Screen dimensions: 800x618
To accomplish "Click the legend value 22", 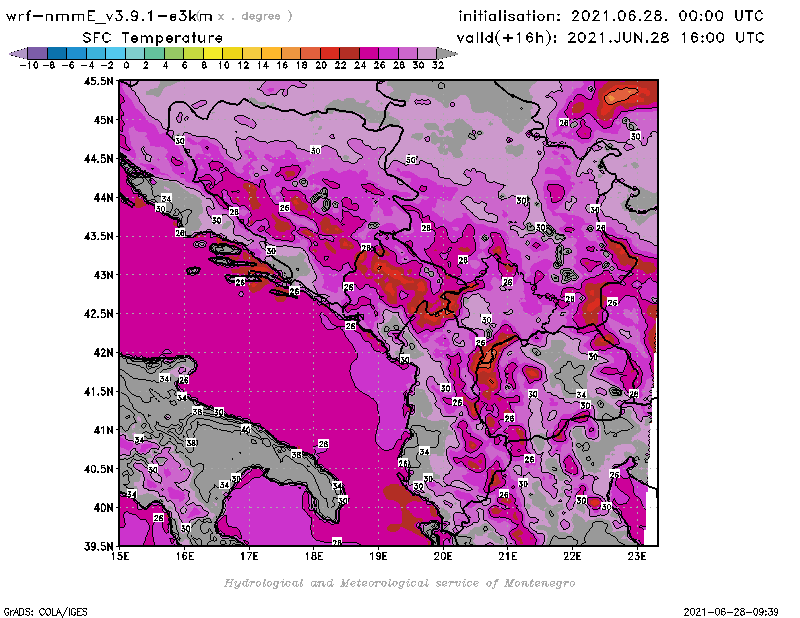I will pyautogui.click(x=340, y=65).
